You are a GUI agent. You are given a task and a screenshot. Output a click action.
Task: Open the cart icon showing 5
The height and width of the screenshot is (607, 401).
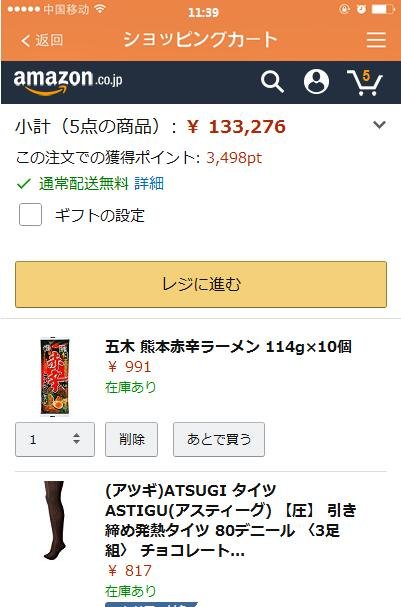(364, 82)
